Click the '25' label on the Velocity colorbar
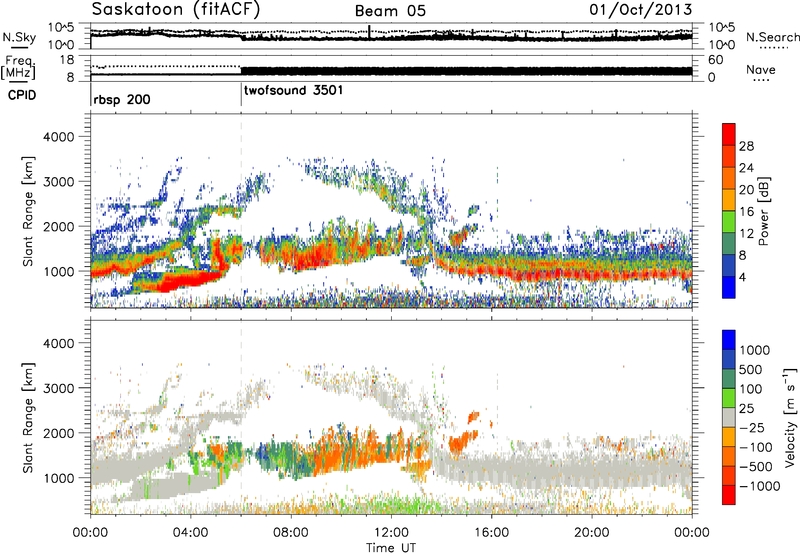 coord(746,408)
